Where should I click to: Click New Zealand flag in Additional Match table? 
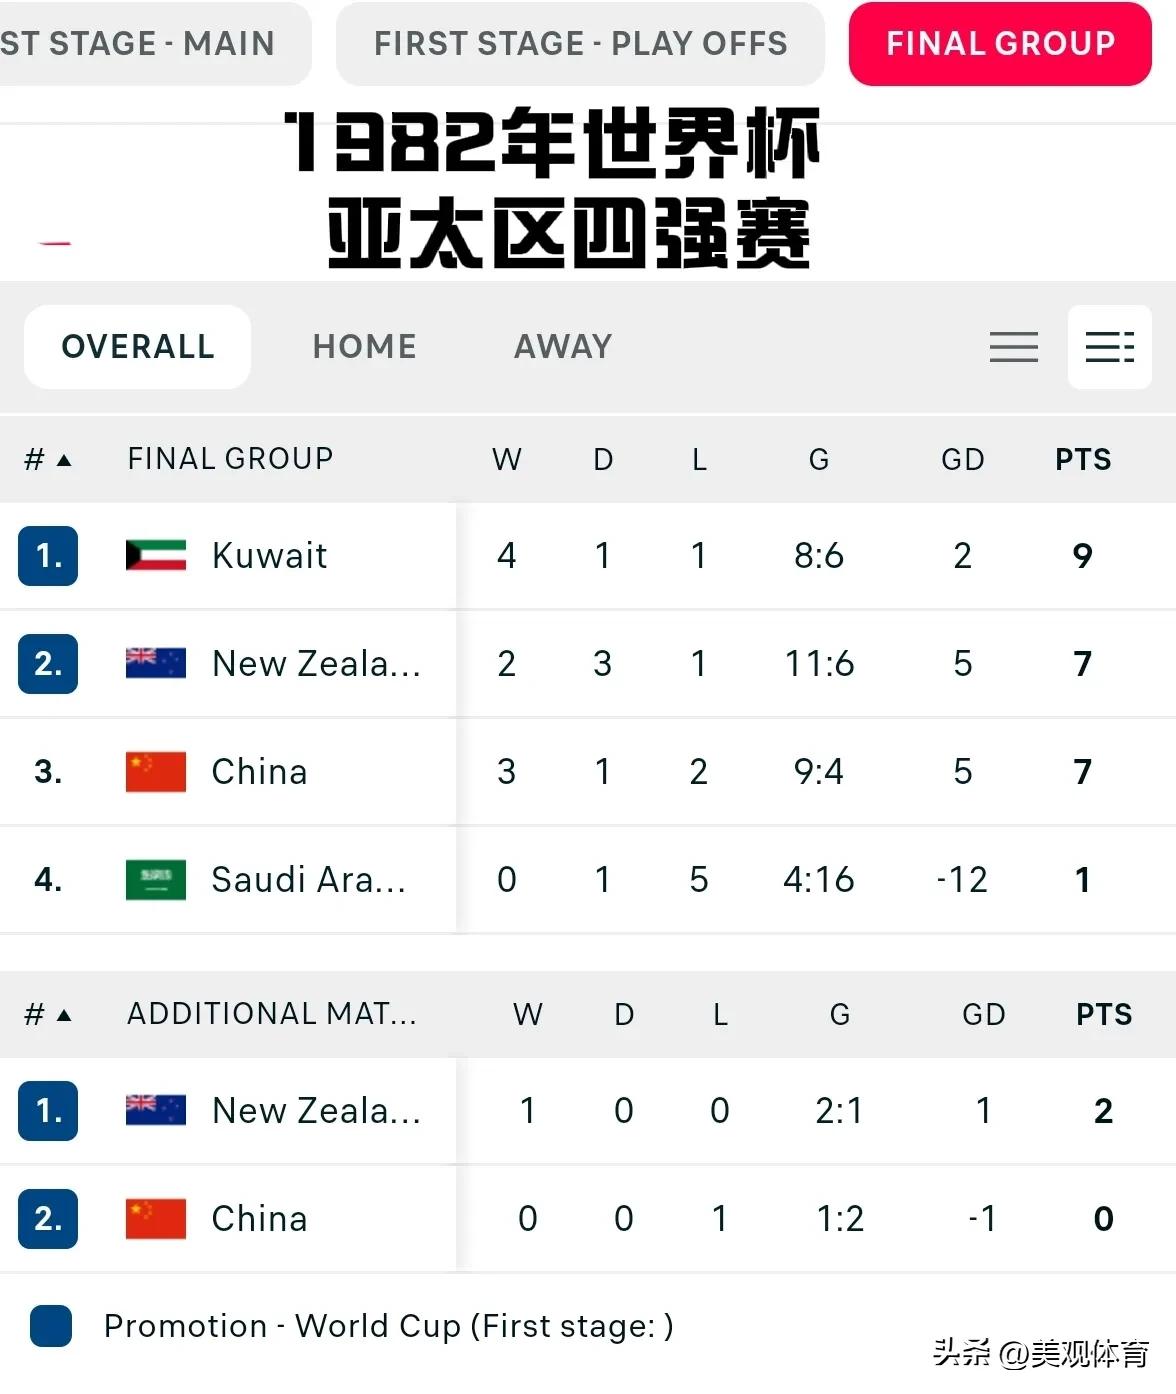point(156,1110)
